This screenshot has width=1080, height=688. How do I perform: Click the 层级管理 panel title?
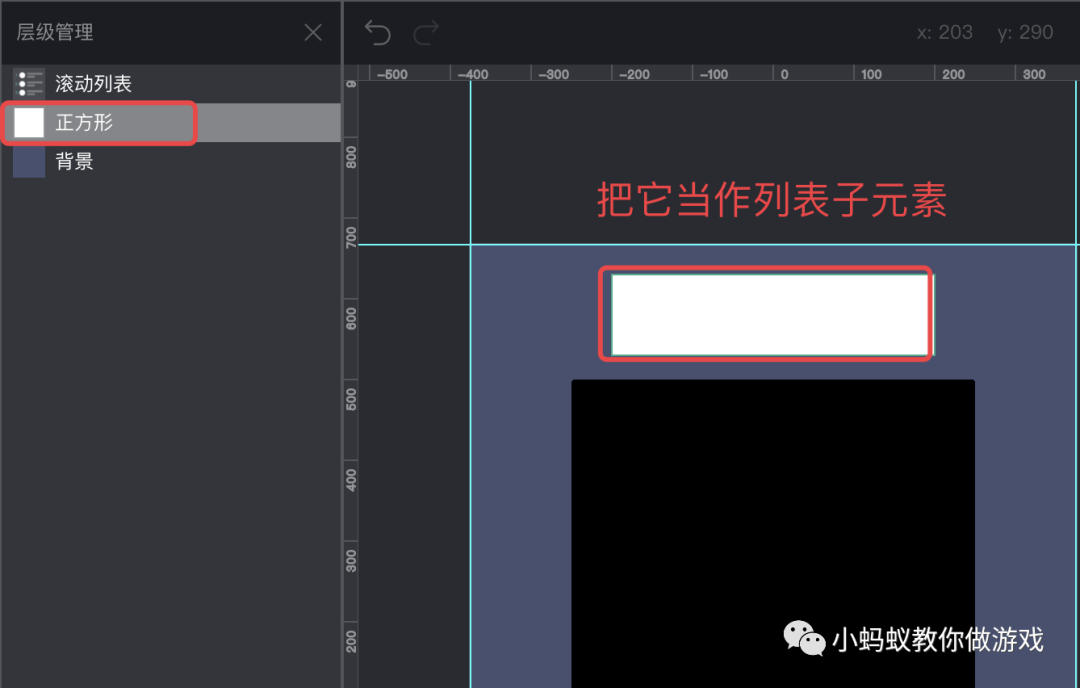(54, 32)
